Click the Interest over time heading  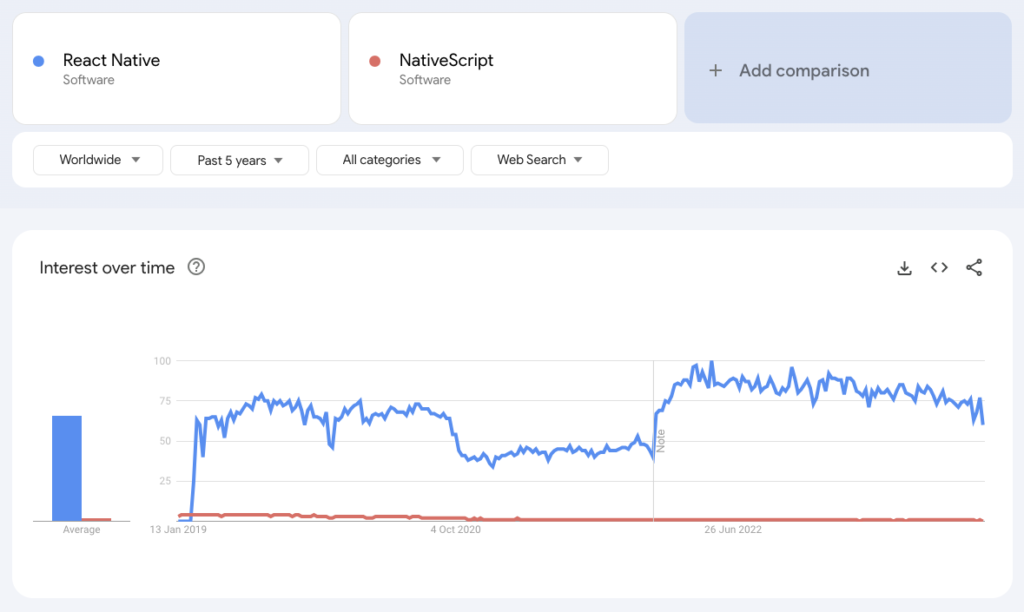(107, 268)
